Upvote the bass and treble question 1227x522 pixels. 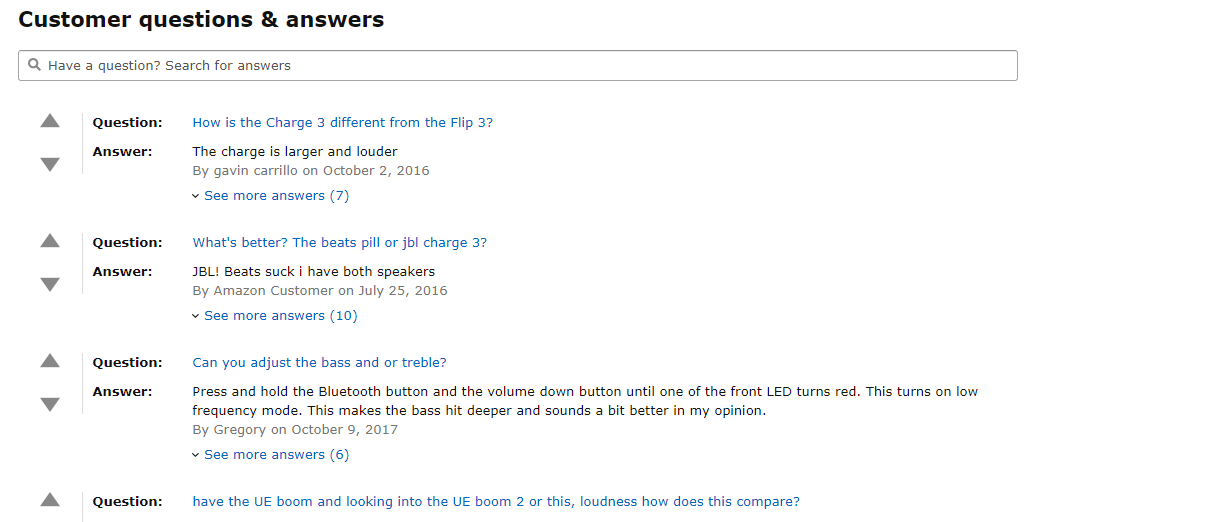tap(50, 361)
